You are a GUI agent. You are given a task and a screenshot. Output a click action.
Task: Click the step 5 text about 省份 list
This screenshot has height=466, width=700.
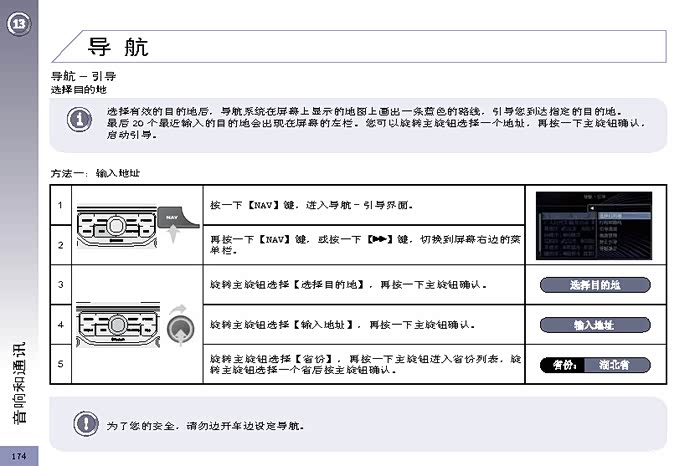pyautogui.click(x=365, y=364)
